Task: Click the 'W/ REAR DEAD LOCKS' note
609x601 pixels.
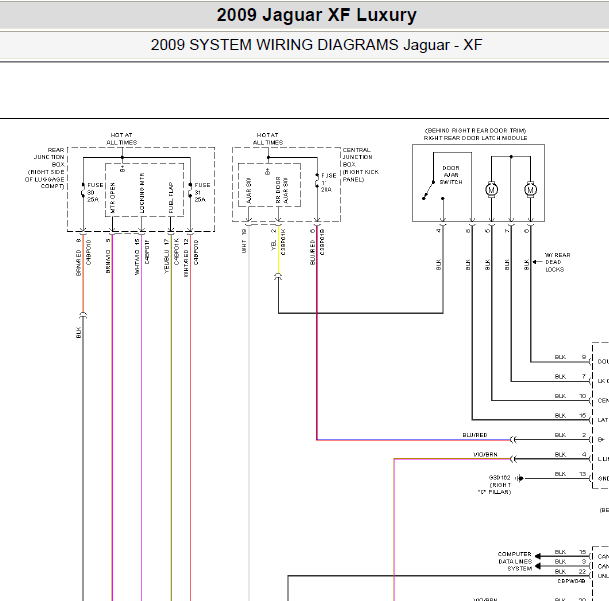Action: pyautogui.click(x=557, y=262)
